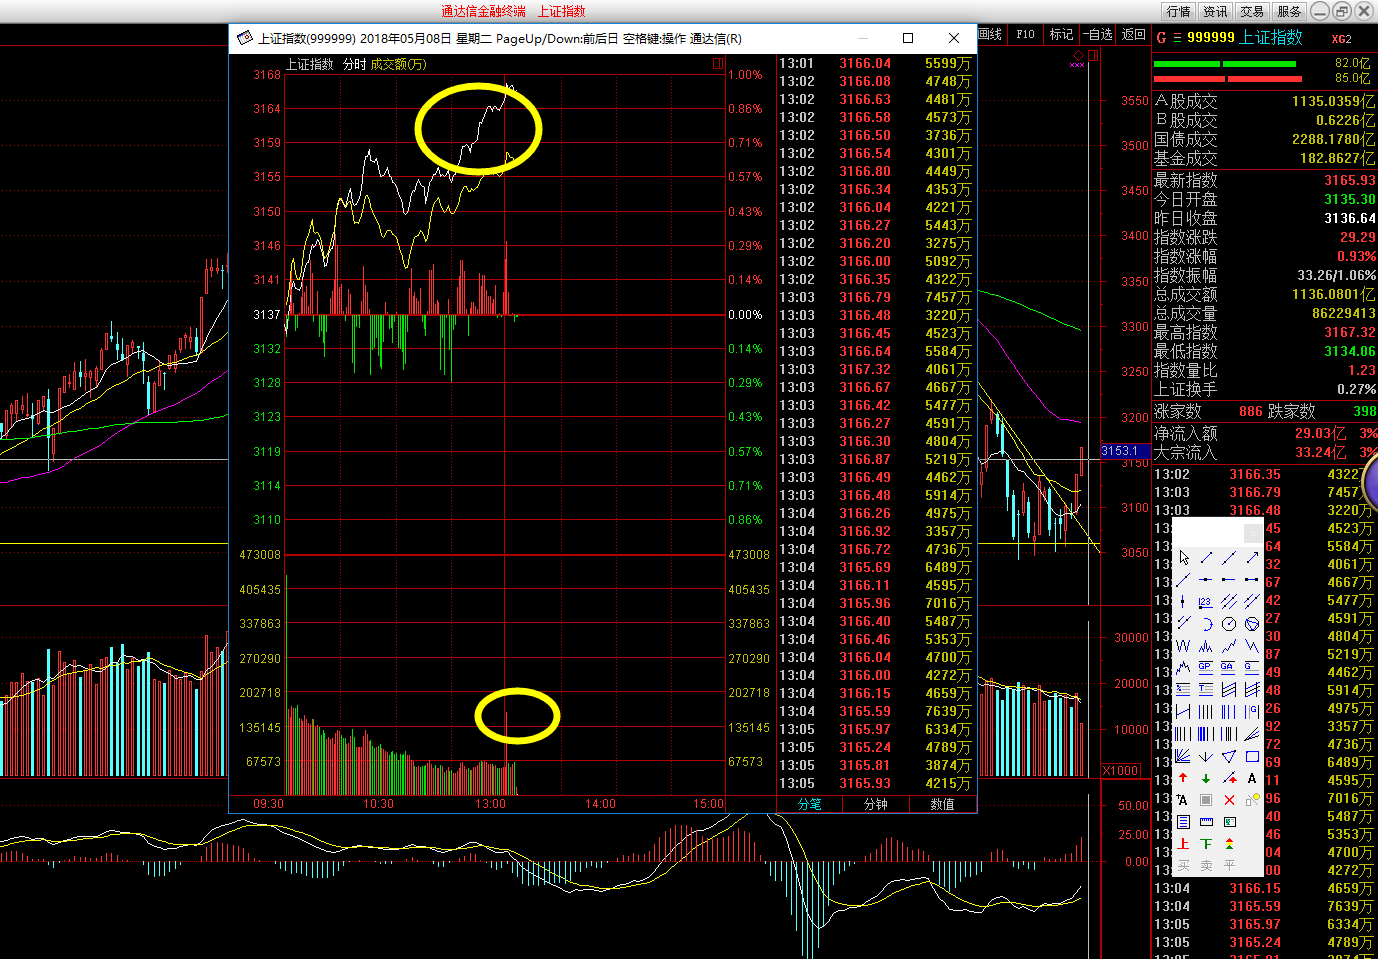
Task: Select the arc drawing tool
Action: [x=1206, y=624]
